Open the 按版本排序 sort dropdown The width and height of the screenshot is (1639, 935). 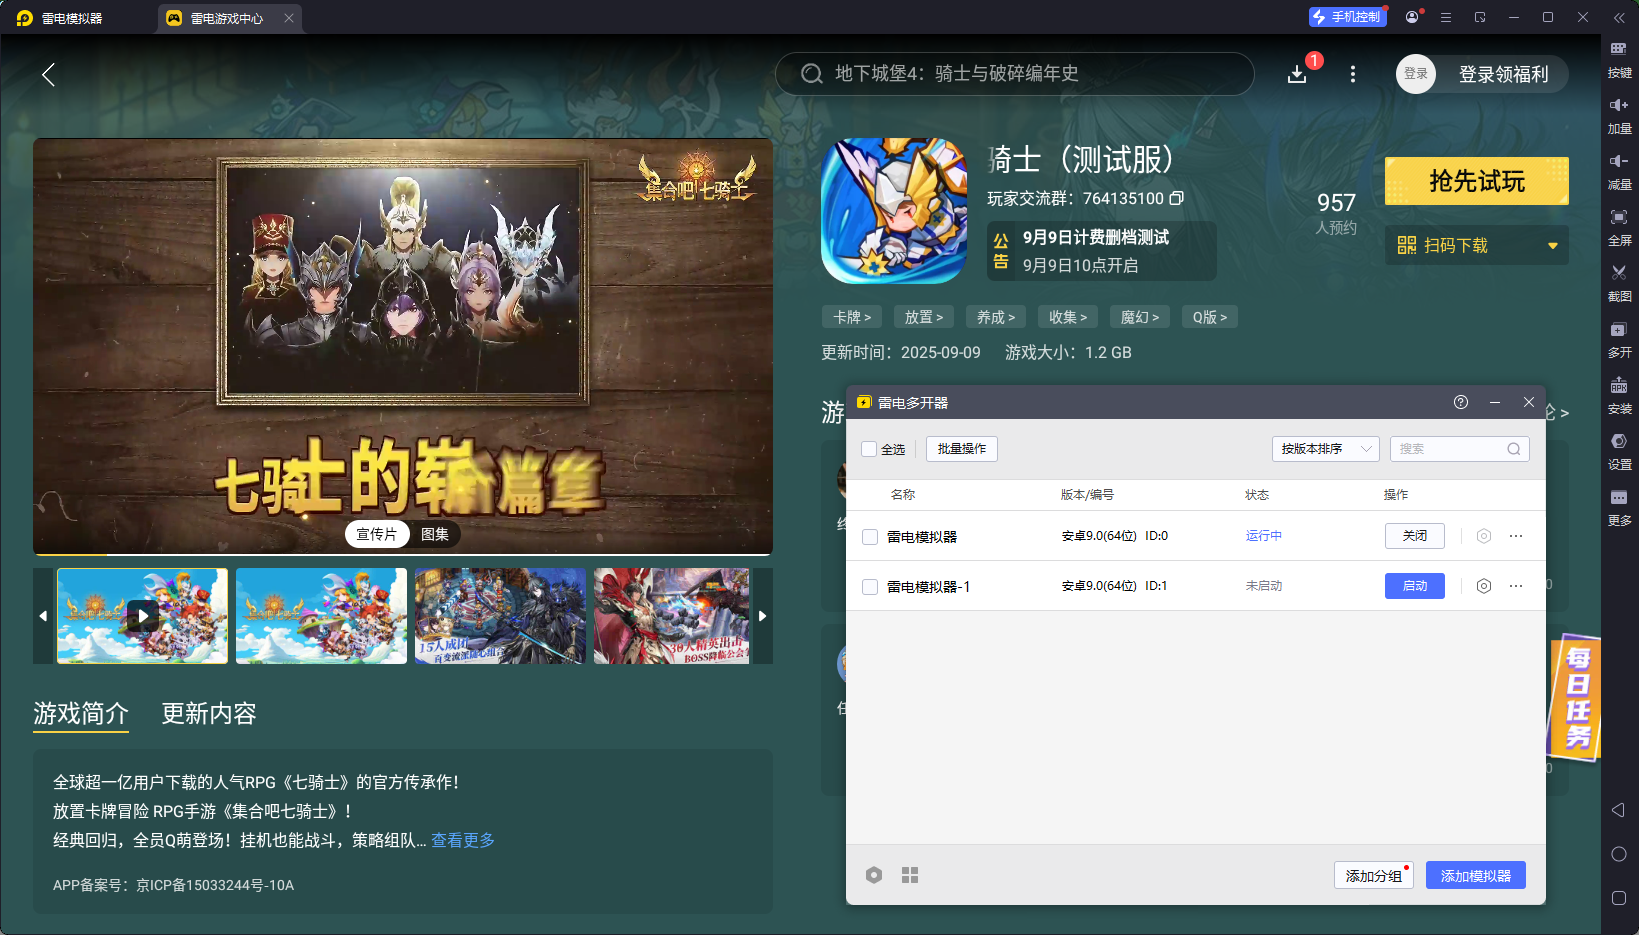tap(1326, 449)
